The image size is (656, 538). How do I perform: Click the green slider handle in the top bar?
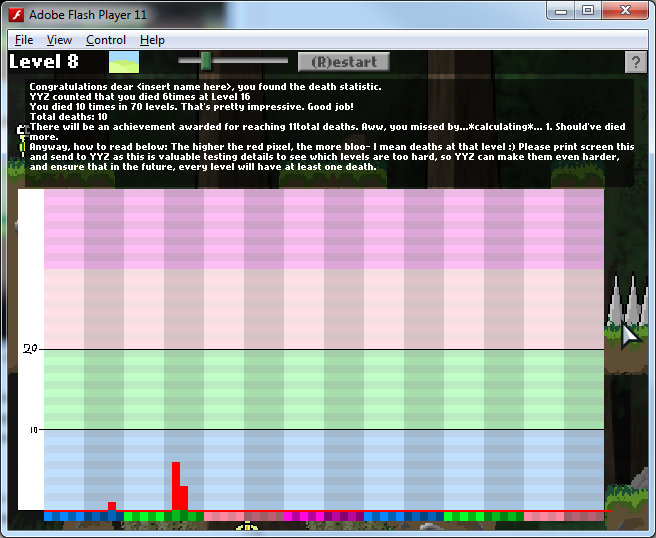(x=206, y=61)
